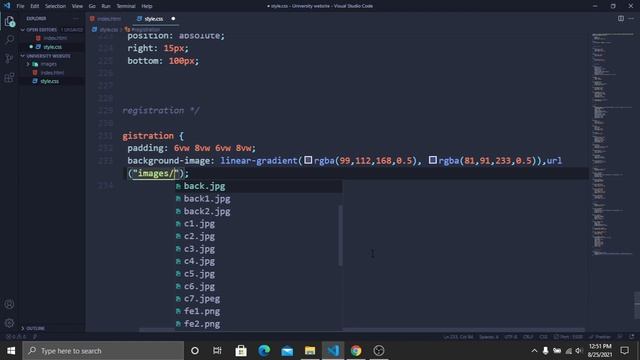Screen dimensions: 640x360
Task: Open the Explorer view in activity bar
Action: point(9,21)
